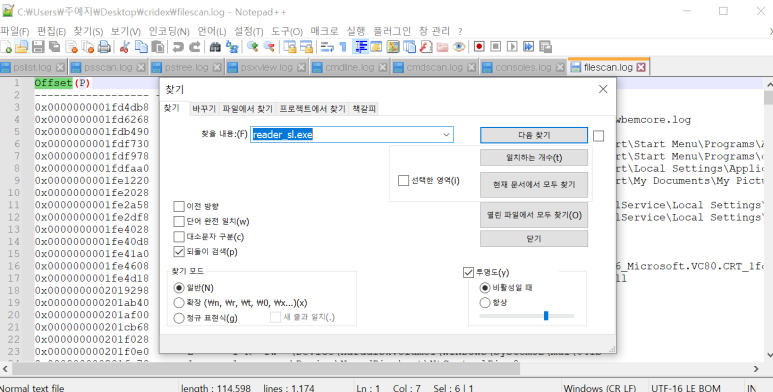
Task: Create a new file with New toolbar icon
Action: click(6, 47)
